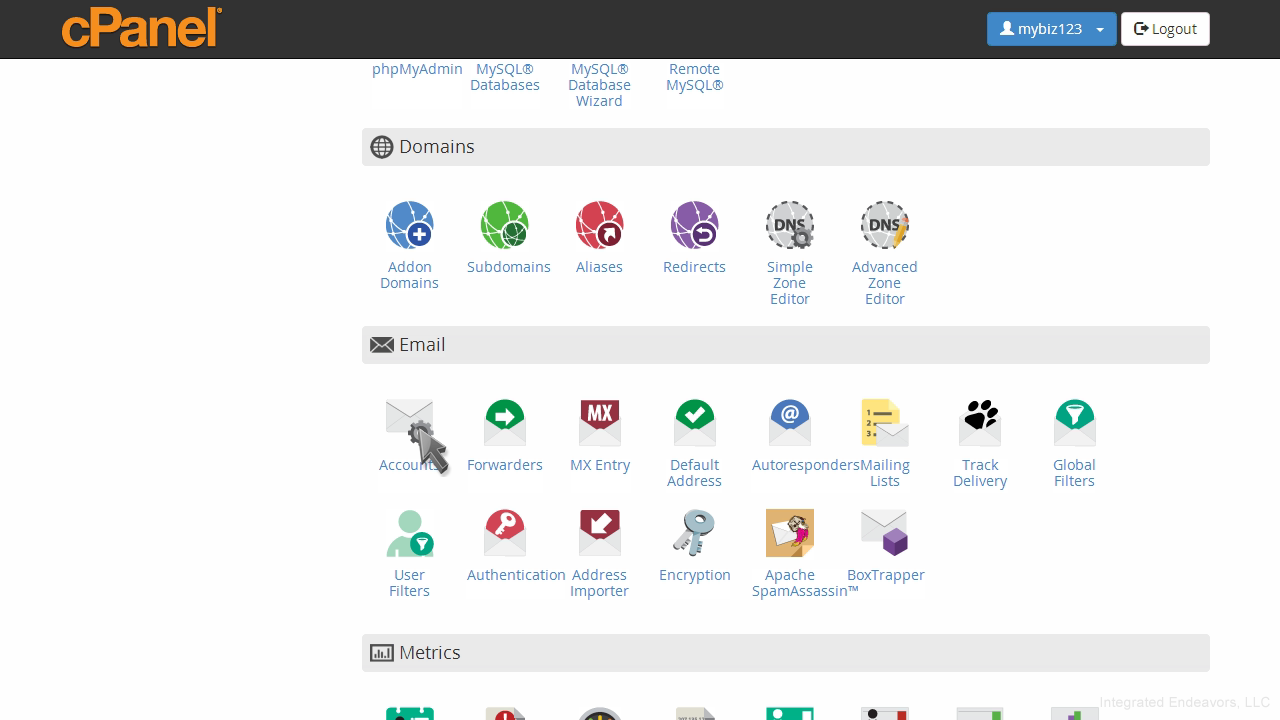
Task: Open the Advanced Zone Editor icon
Action: point(884,225)
